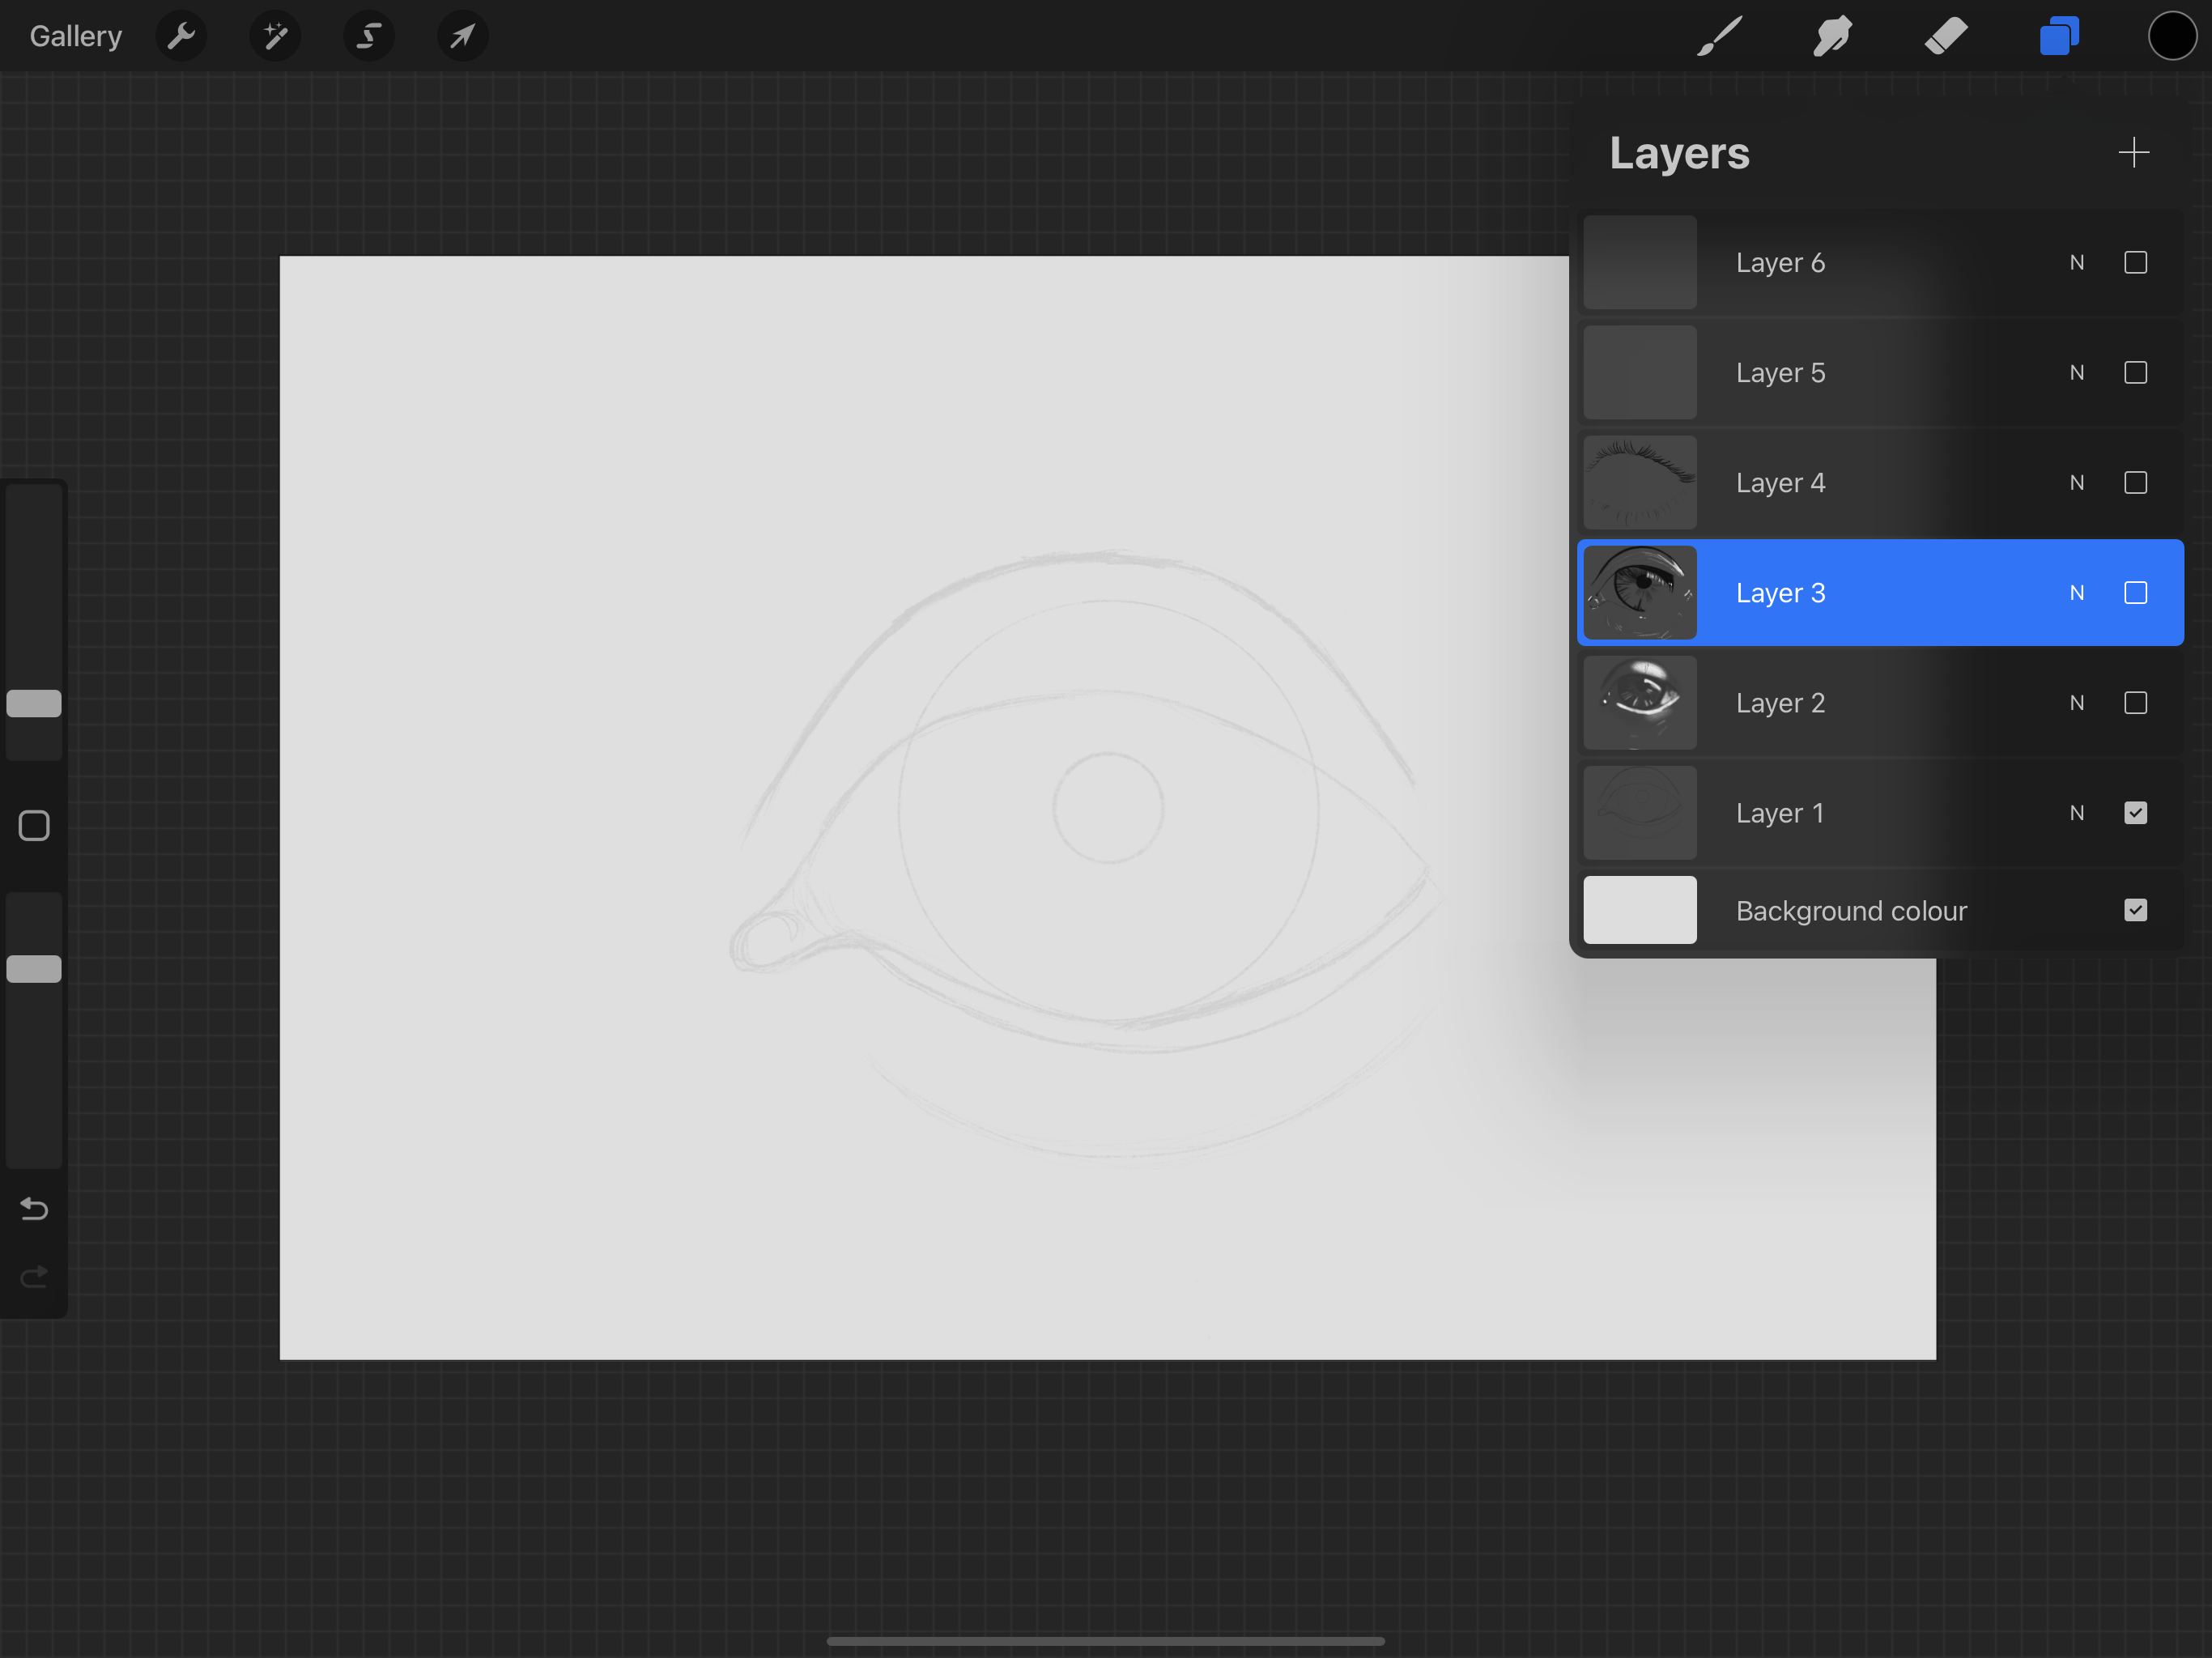The image size is (2212, 1658).
Task: Show Layer 6 using its visibility checkbox
Action: (x=2135, y=263)
